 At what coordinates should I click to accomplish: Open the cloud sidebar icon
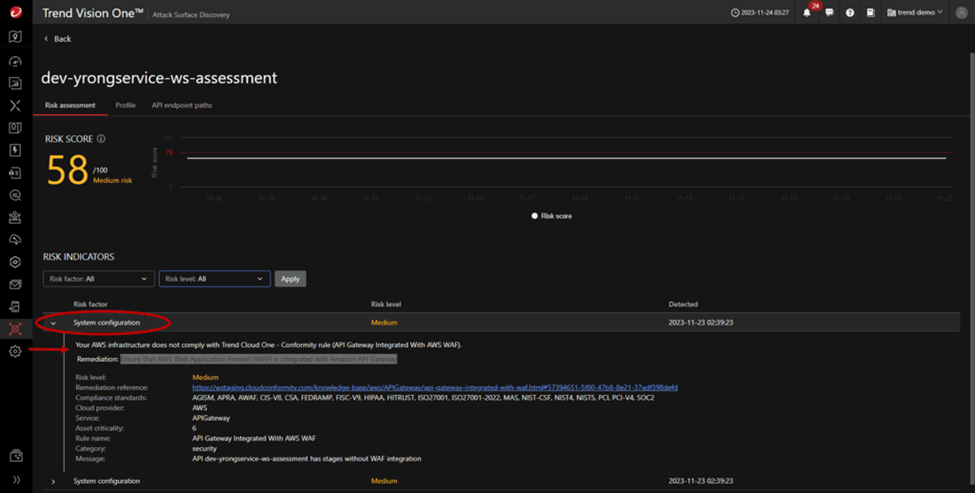[16, 239]
